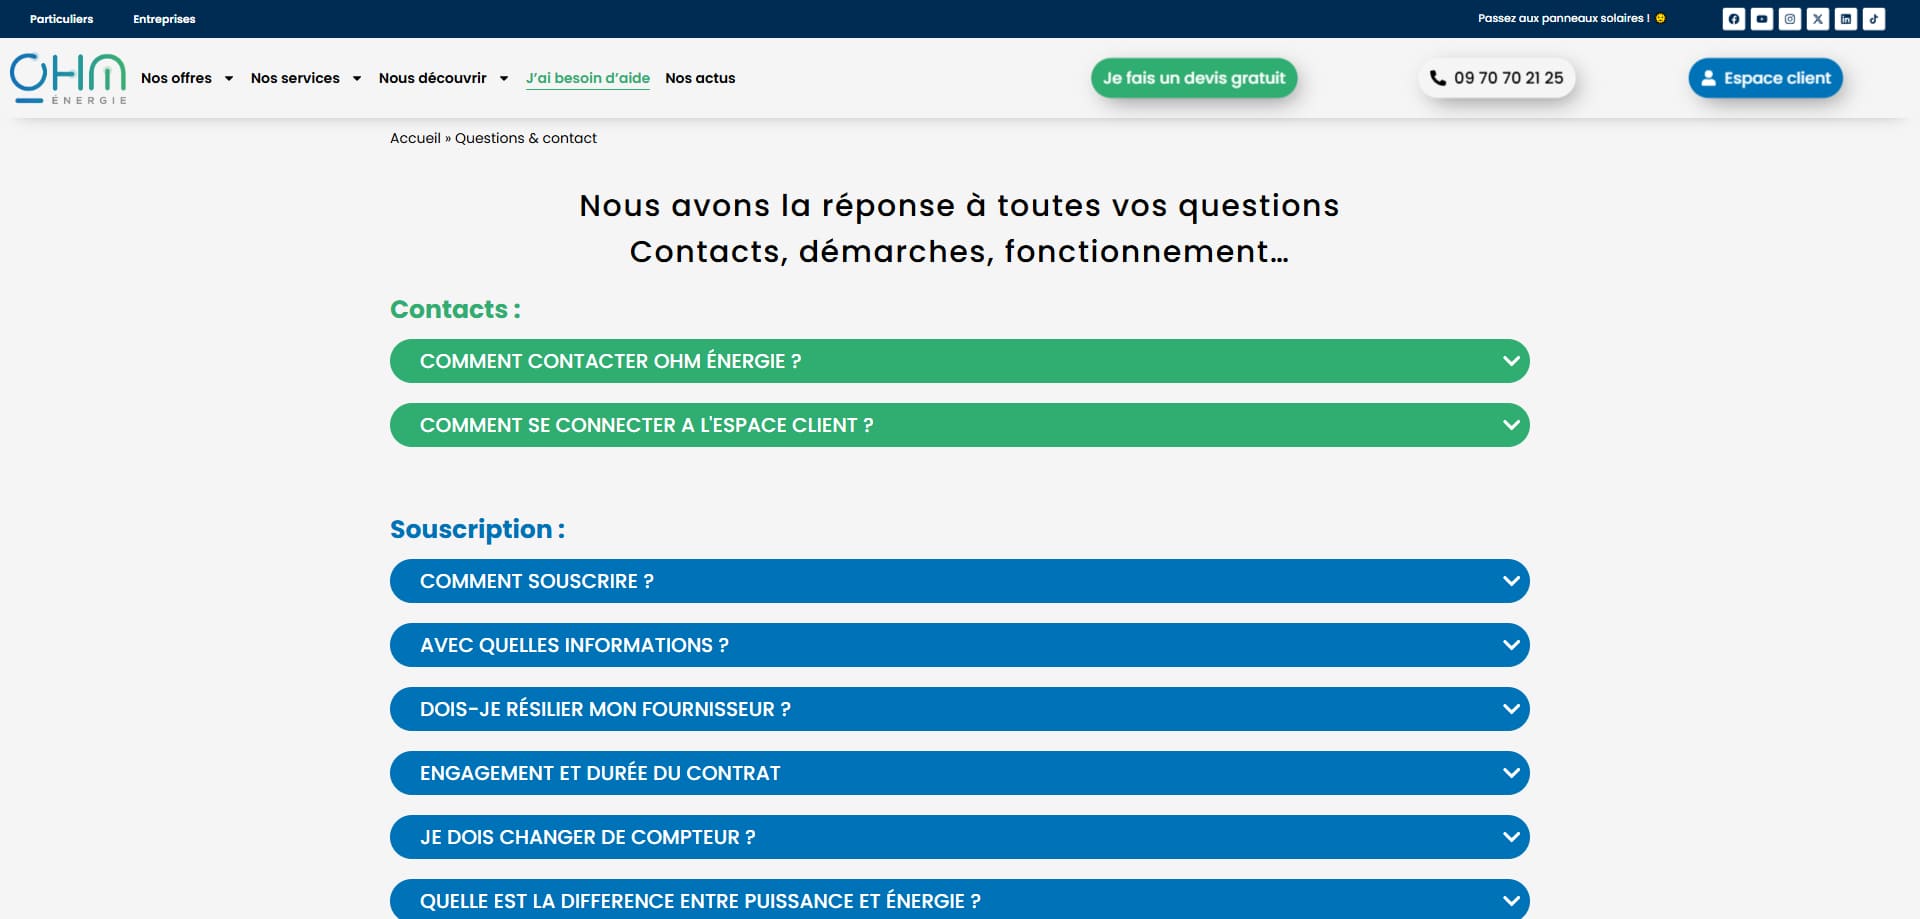Click 'Questions & contact' breadcrumb text
Viewport: 1920px width, 919px height.
[x=526, y=138]
